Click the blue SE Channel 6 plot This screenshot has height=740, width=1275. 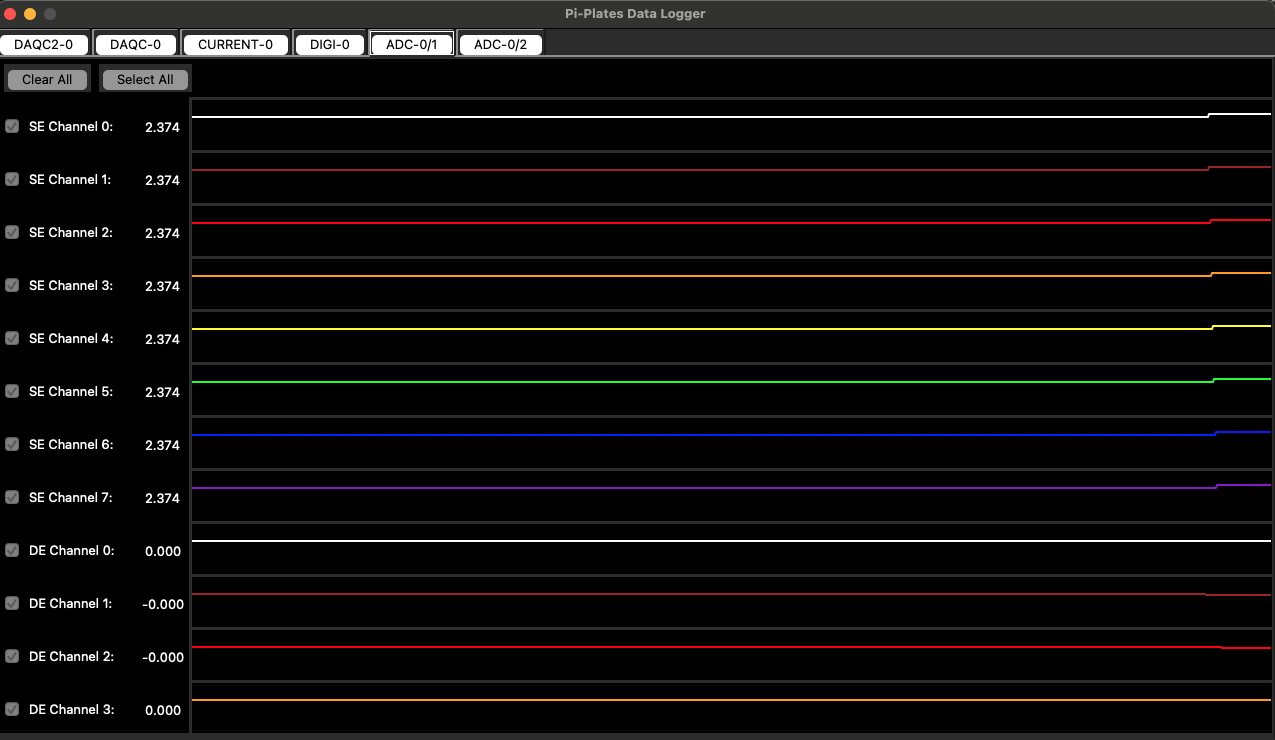click(731, 443)
